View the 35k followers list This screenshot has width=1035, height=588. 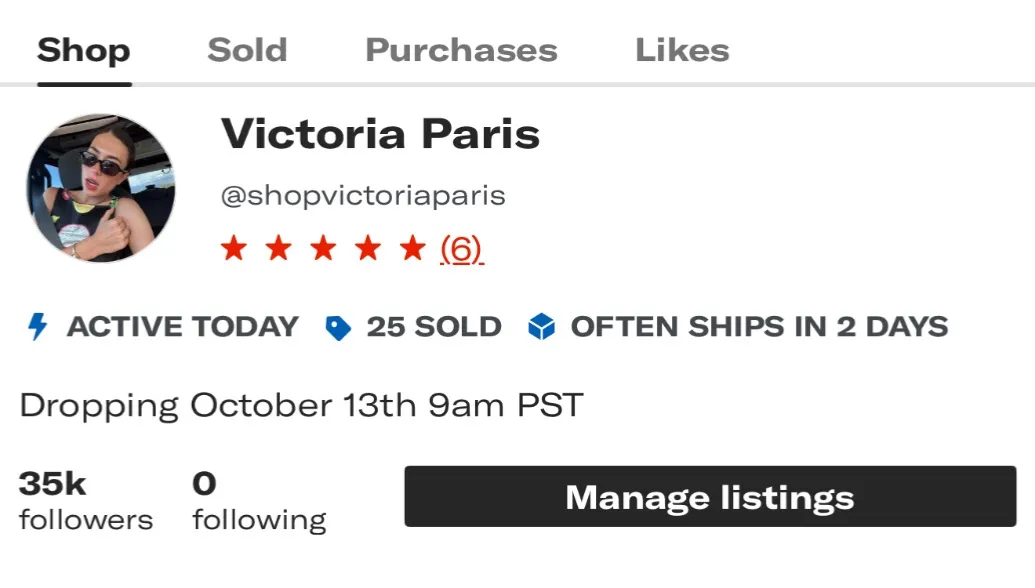click(85, 501)
